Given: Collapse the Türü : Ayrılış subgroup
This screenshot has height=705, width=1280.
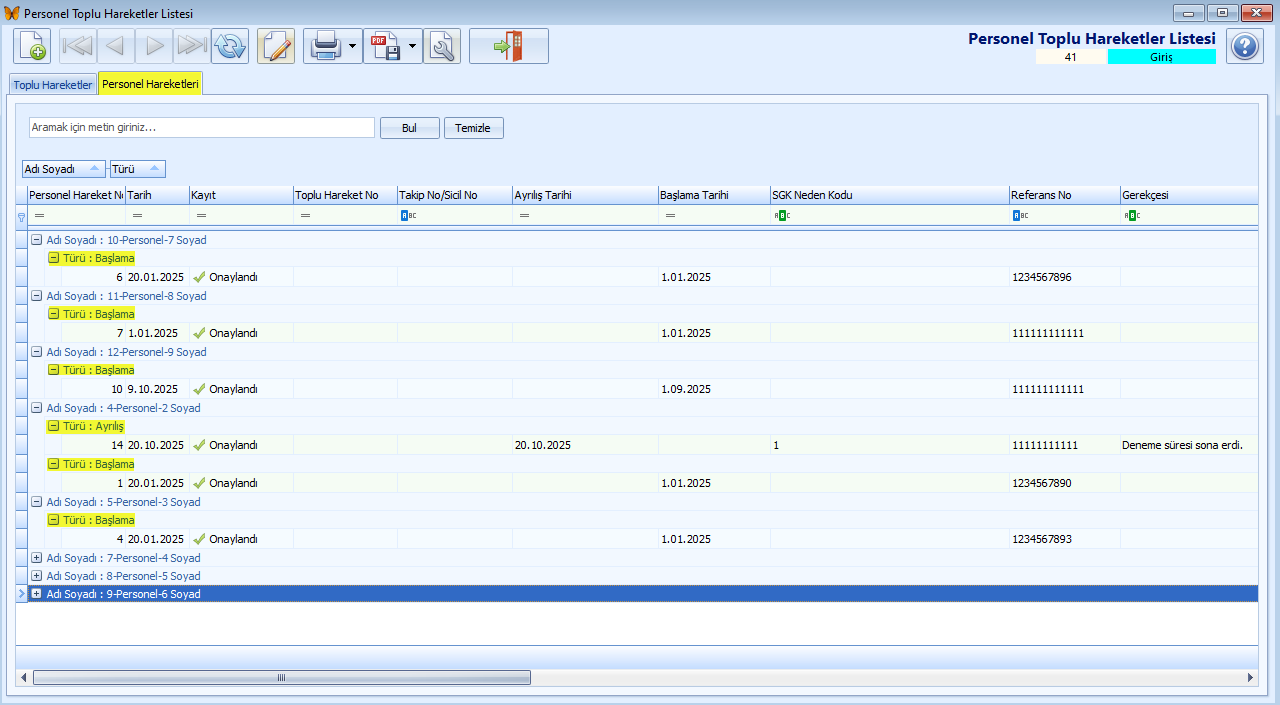Looking at the screenshot, I should coord(54,426).
